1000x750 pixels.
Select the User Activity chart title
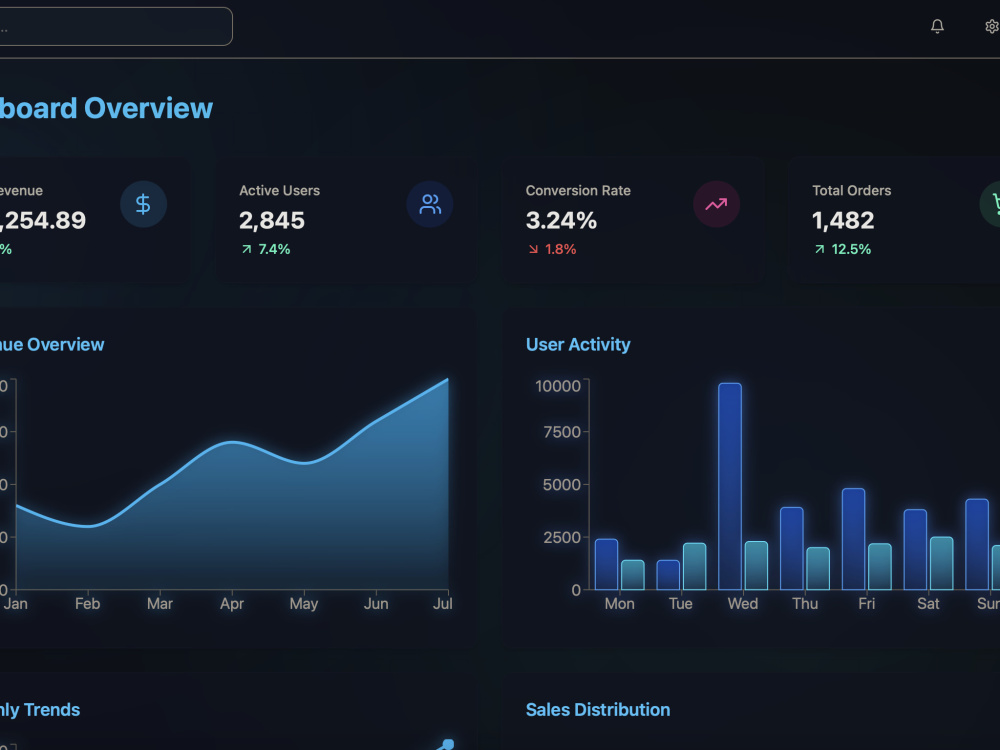578,344
